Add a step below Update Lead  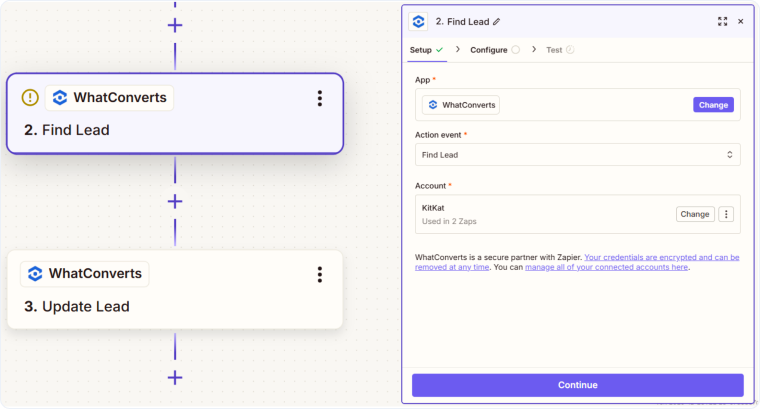[175, 377]
